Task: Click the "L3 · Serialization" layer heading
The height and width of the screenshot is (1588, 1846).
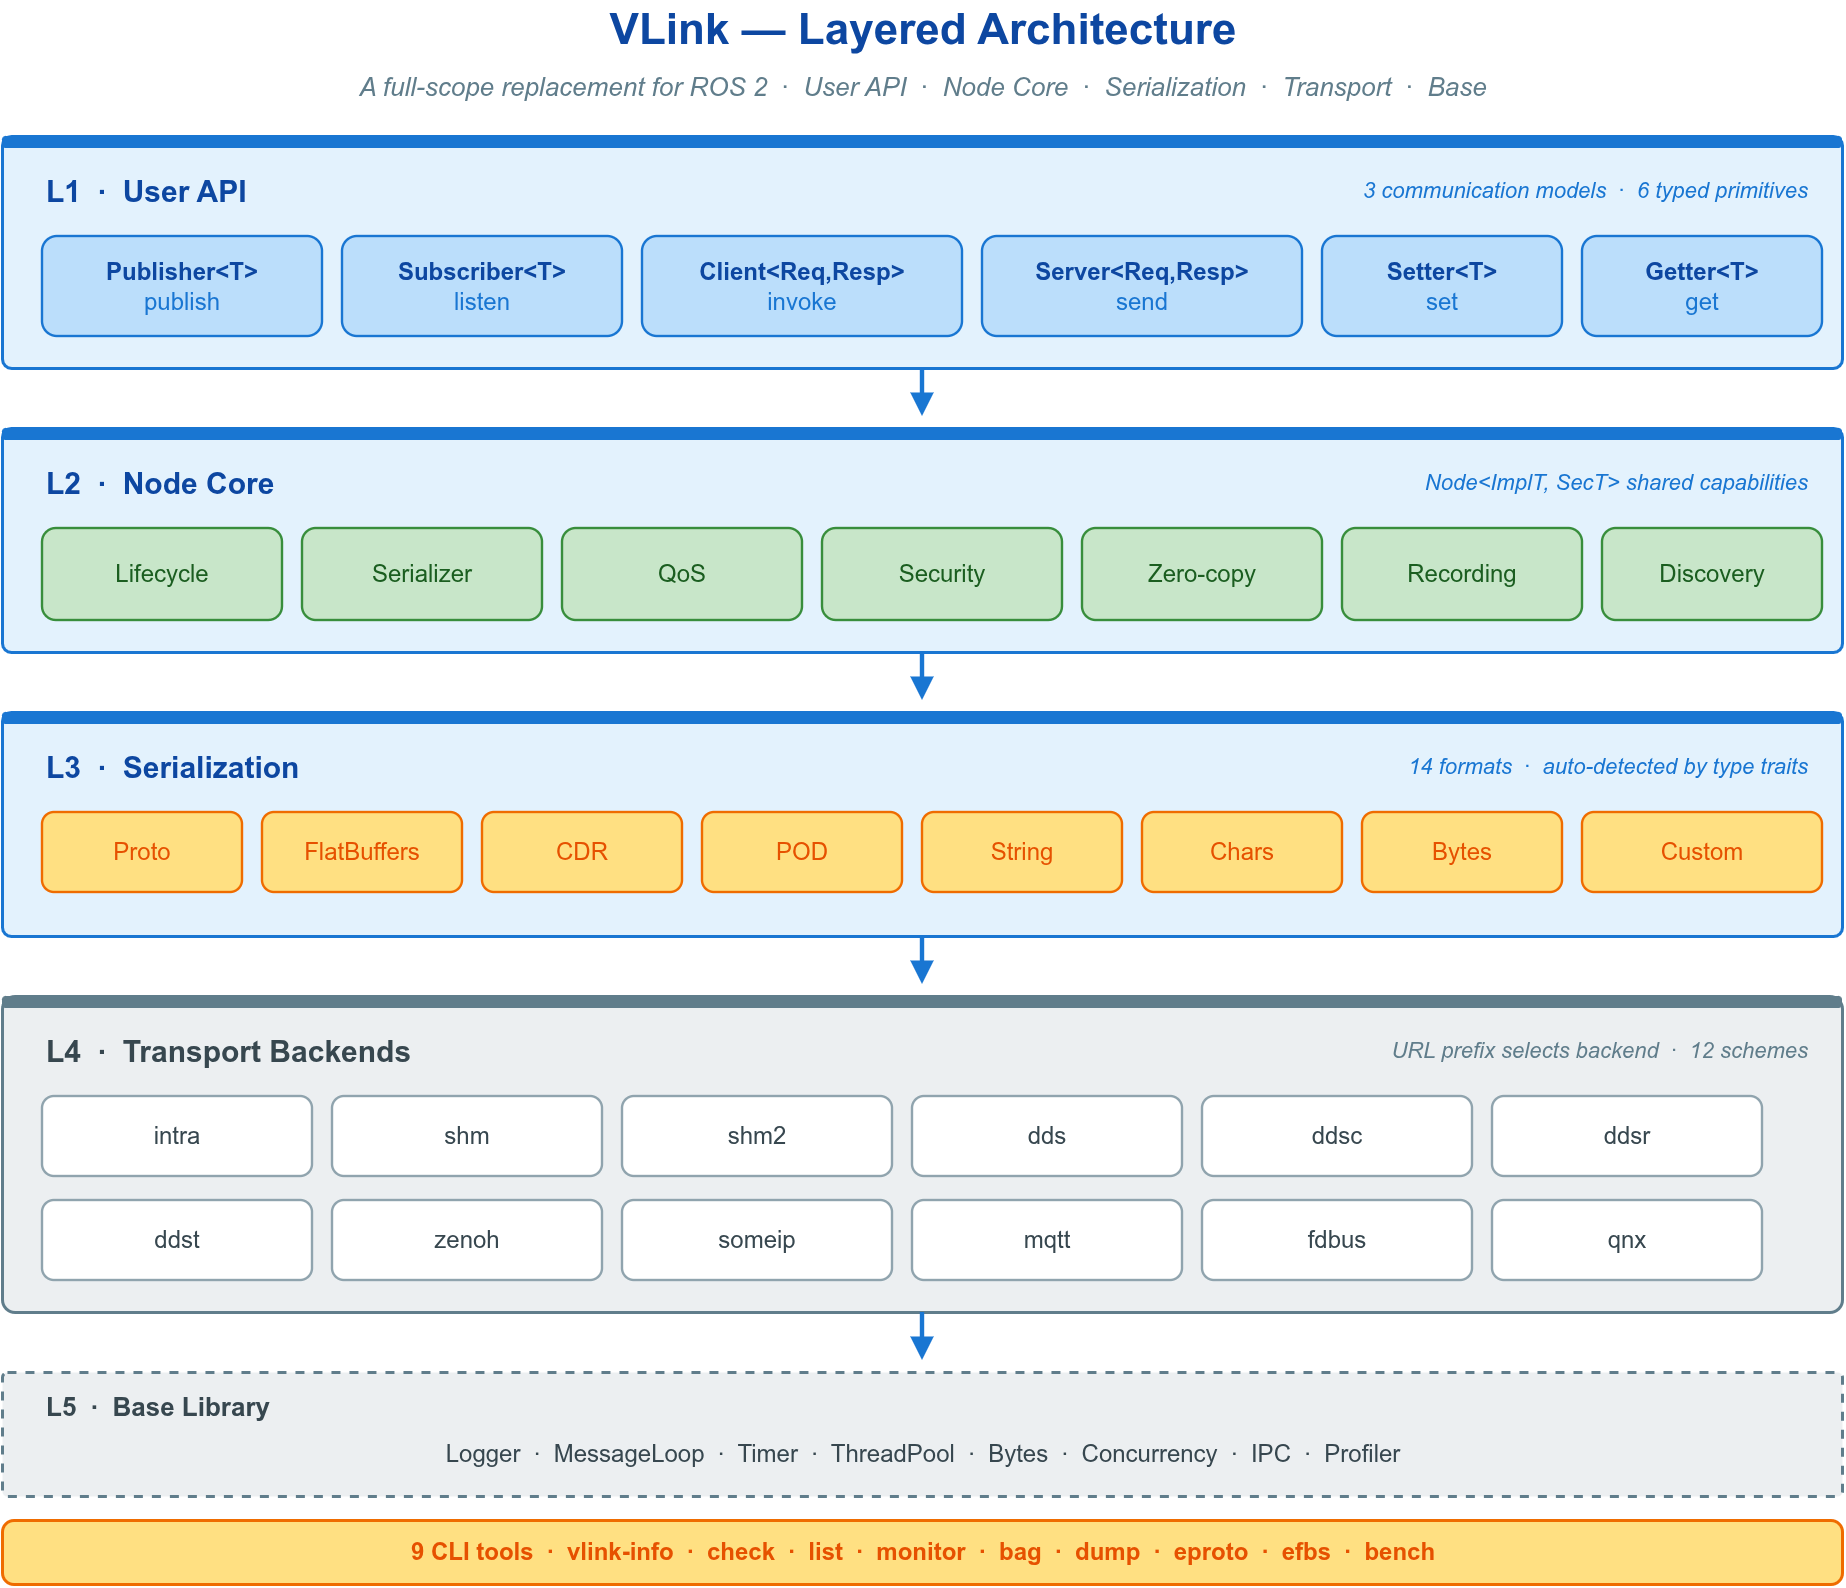Action: [x=172, y=767]
